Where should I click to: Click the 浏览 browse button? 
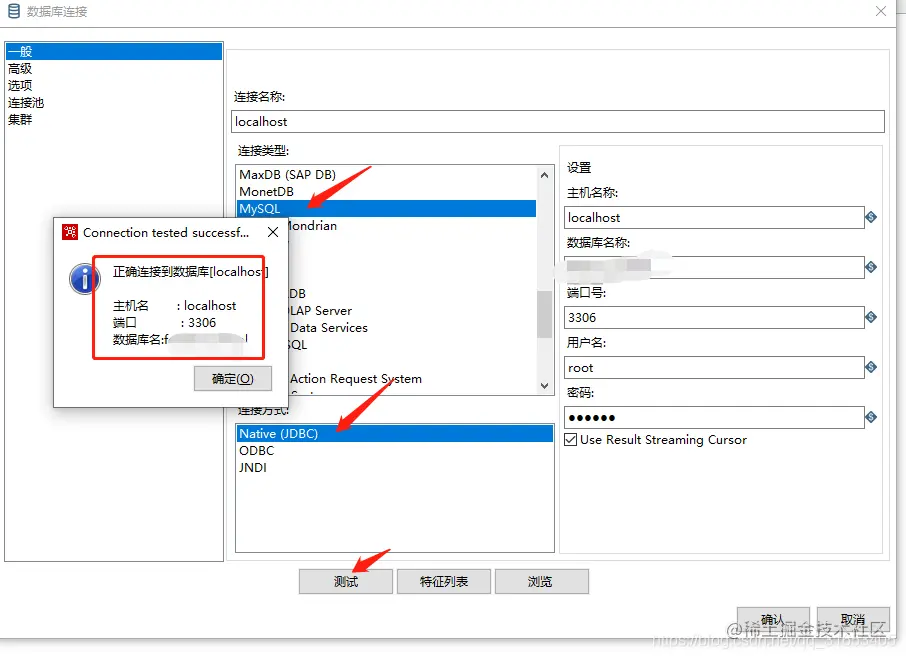click(x=541, y=582)
